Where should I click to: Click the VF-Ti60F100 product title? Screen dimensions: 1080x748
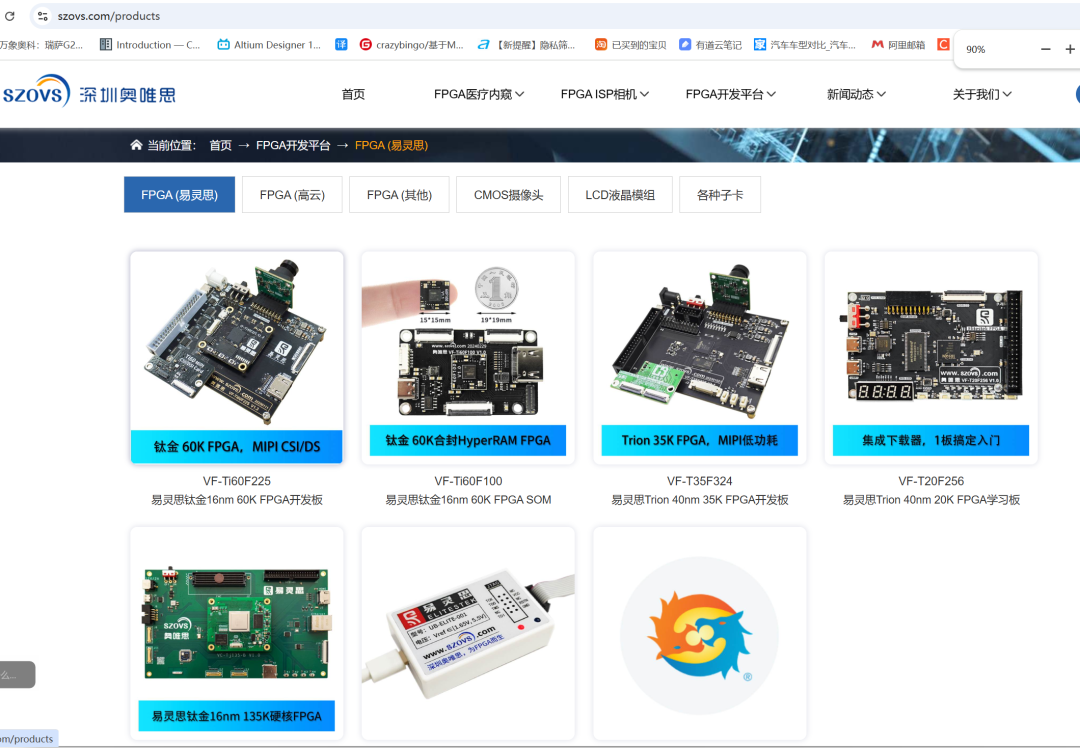point(468,481)
